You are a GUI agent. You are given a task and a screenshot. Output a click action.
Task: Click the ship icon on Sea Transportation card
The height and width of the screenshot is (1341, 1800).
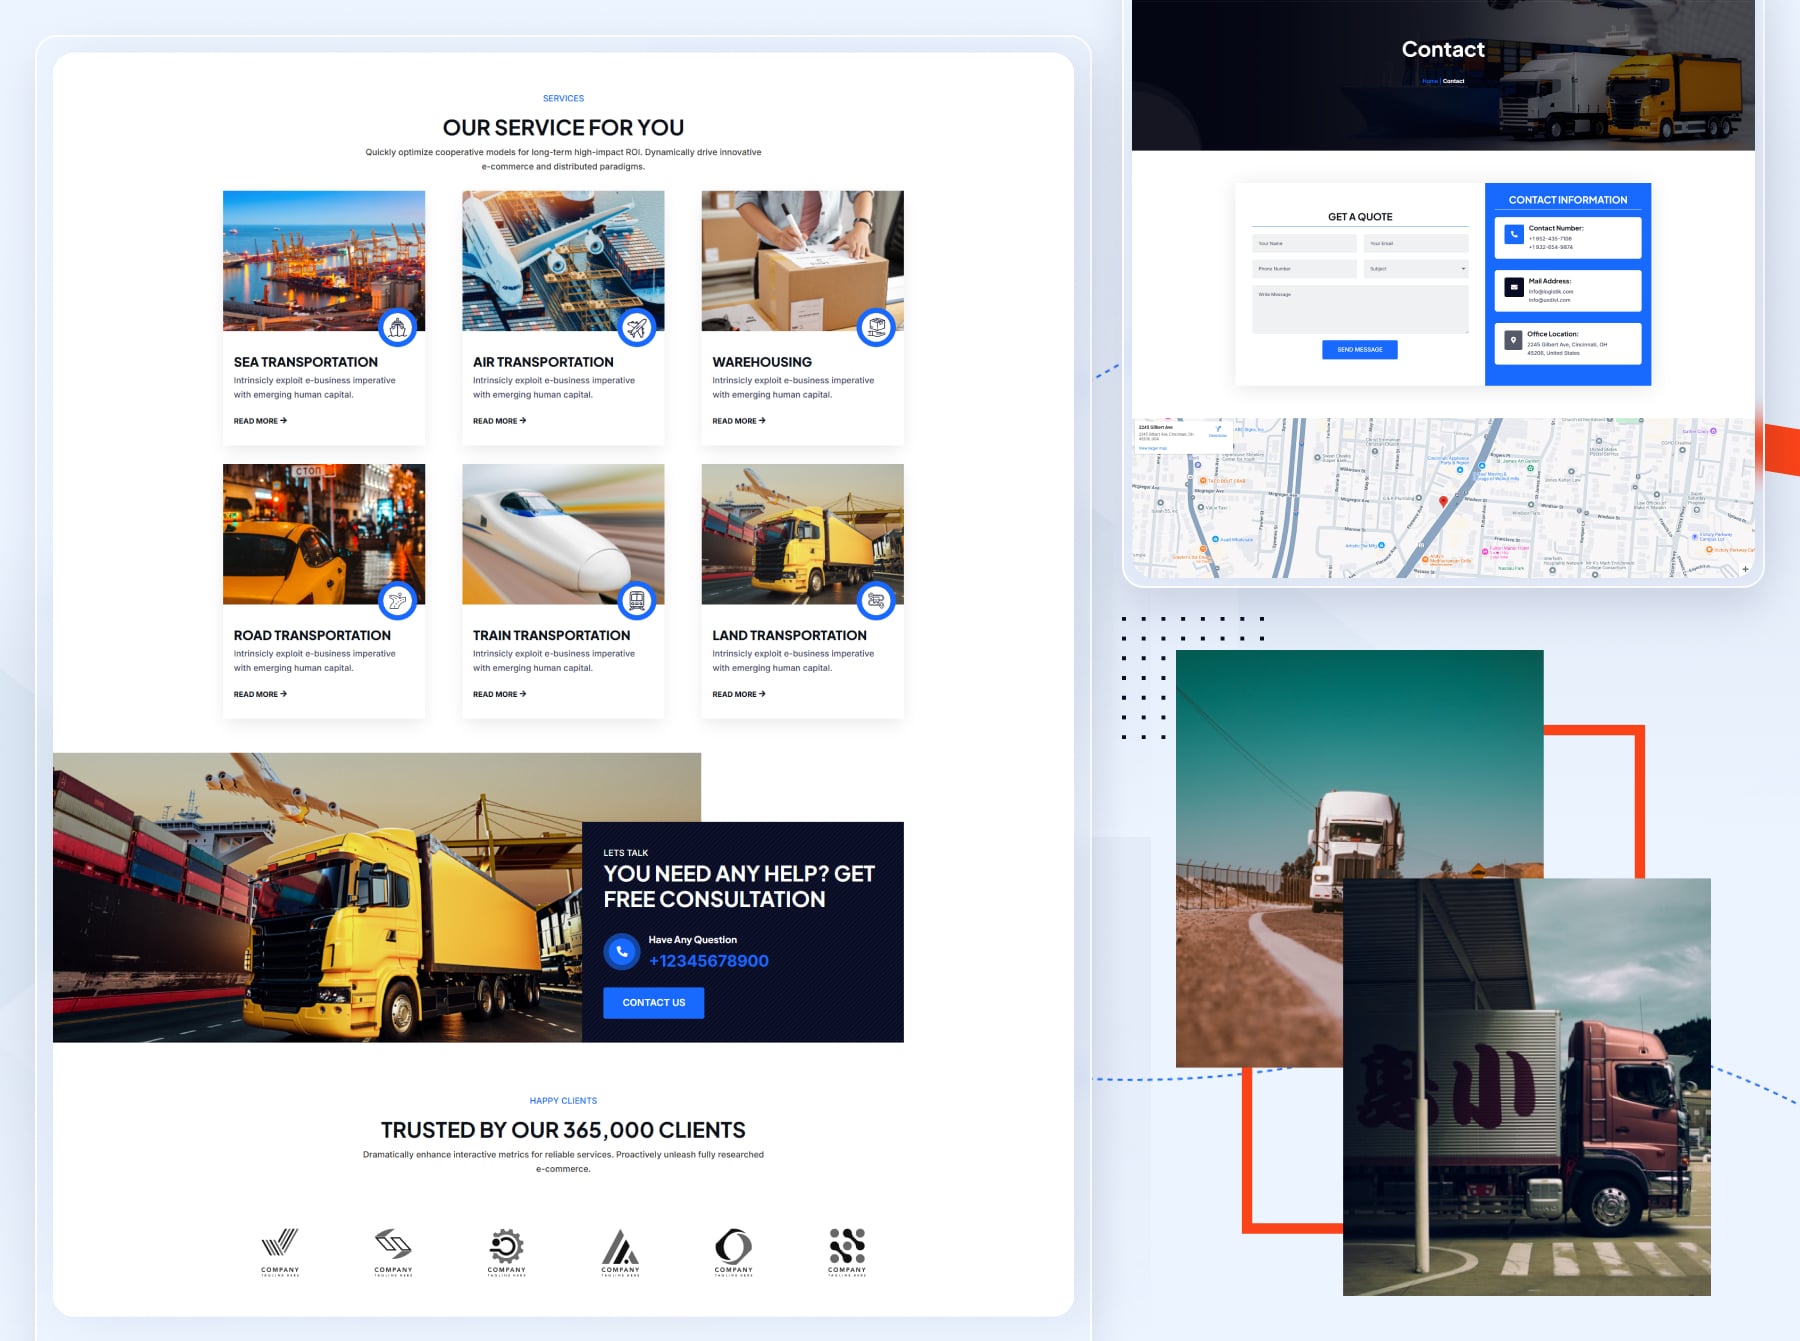pos(397,327)
